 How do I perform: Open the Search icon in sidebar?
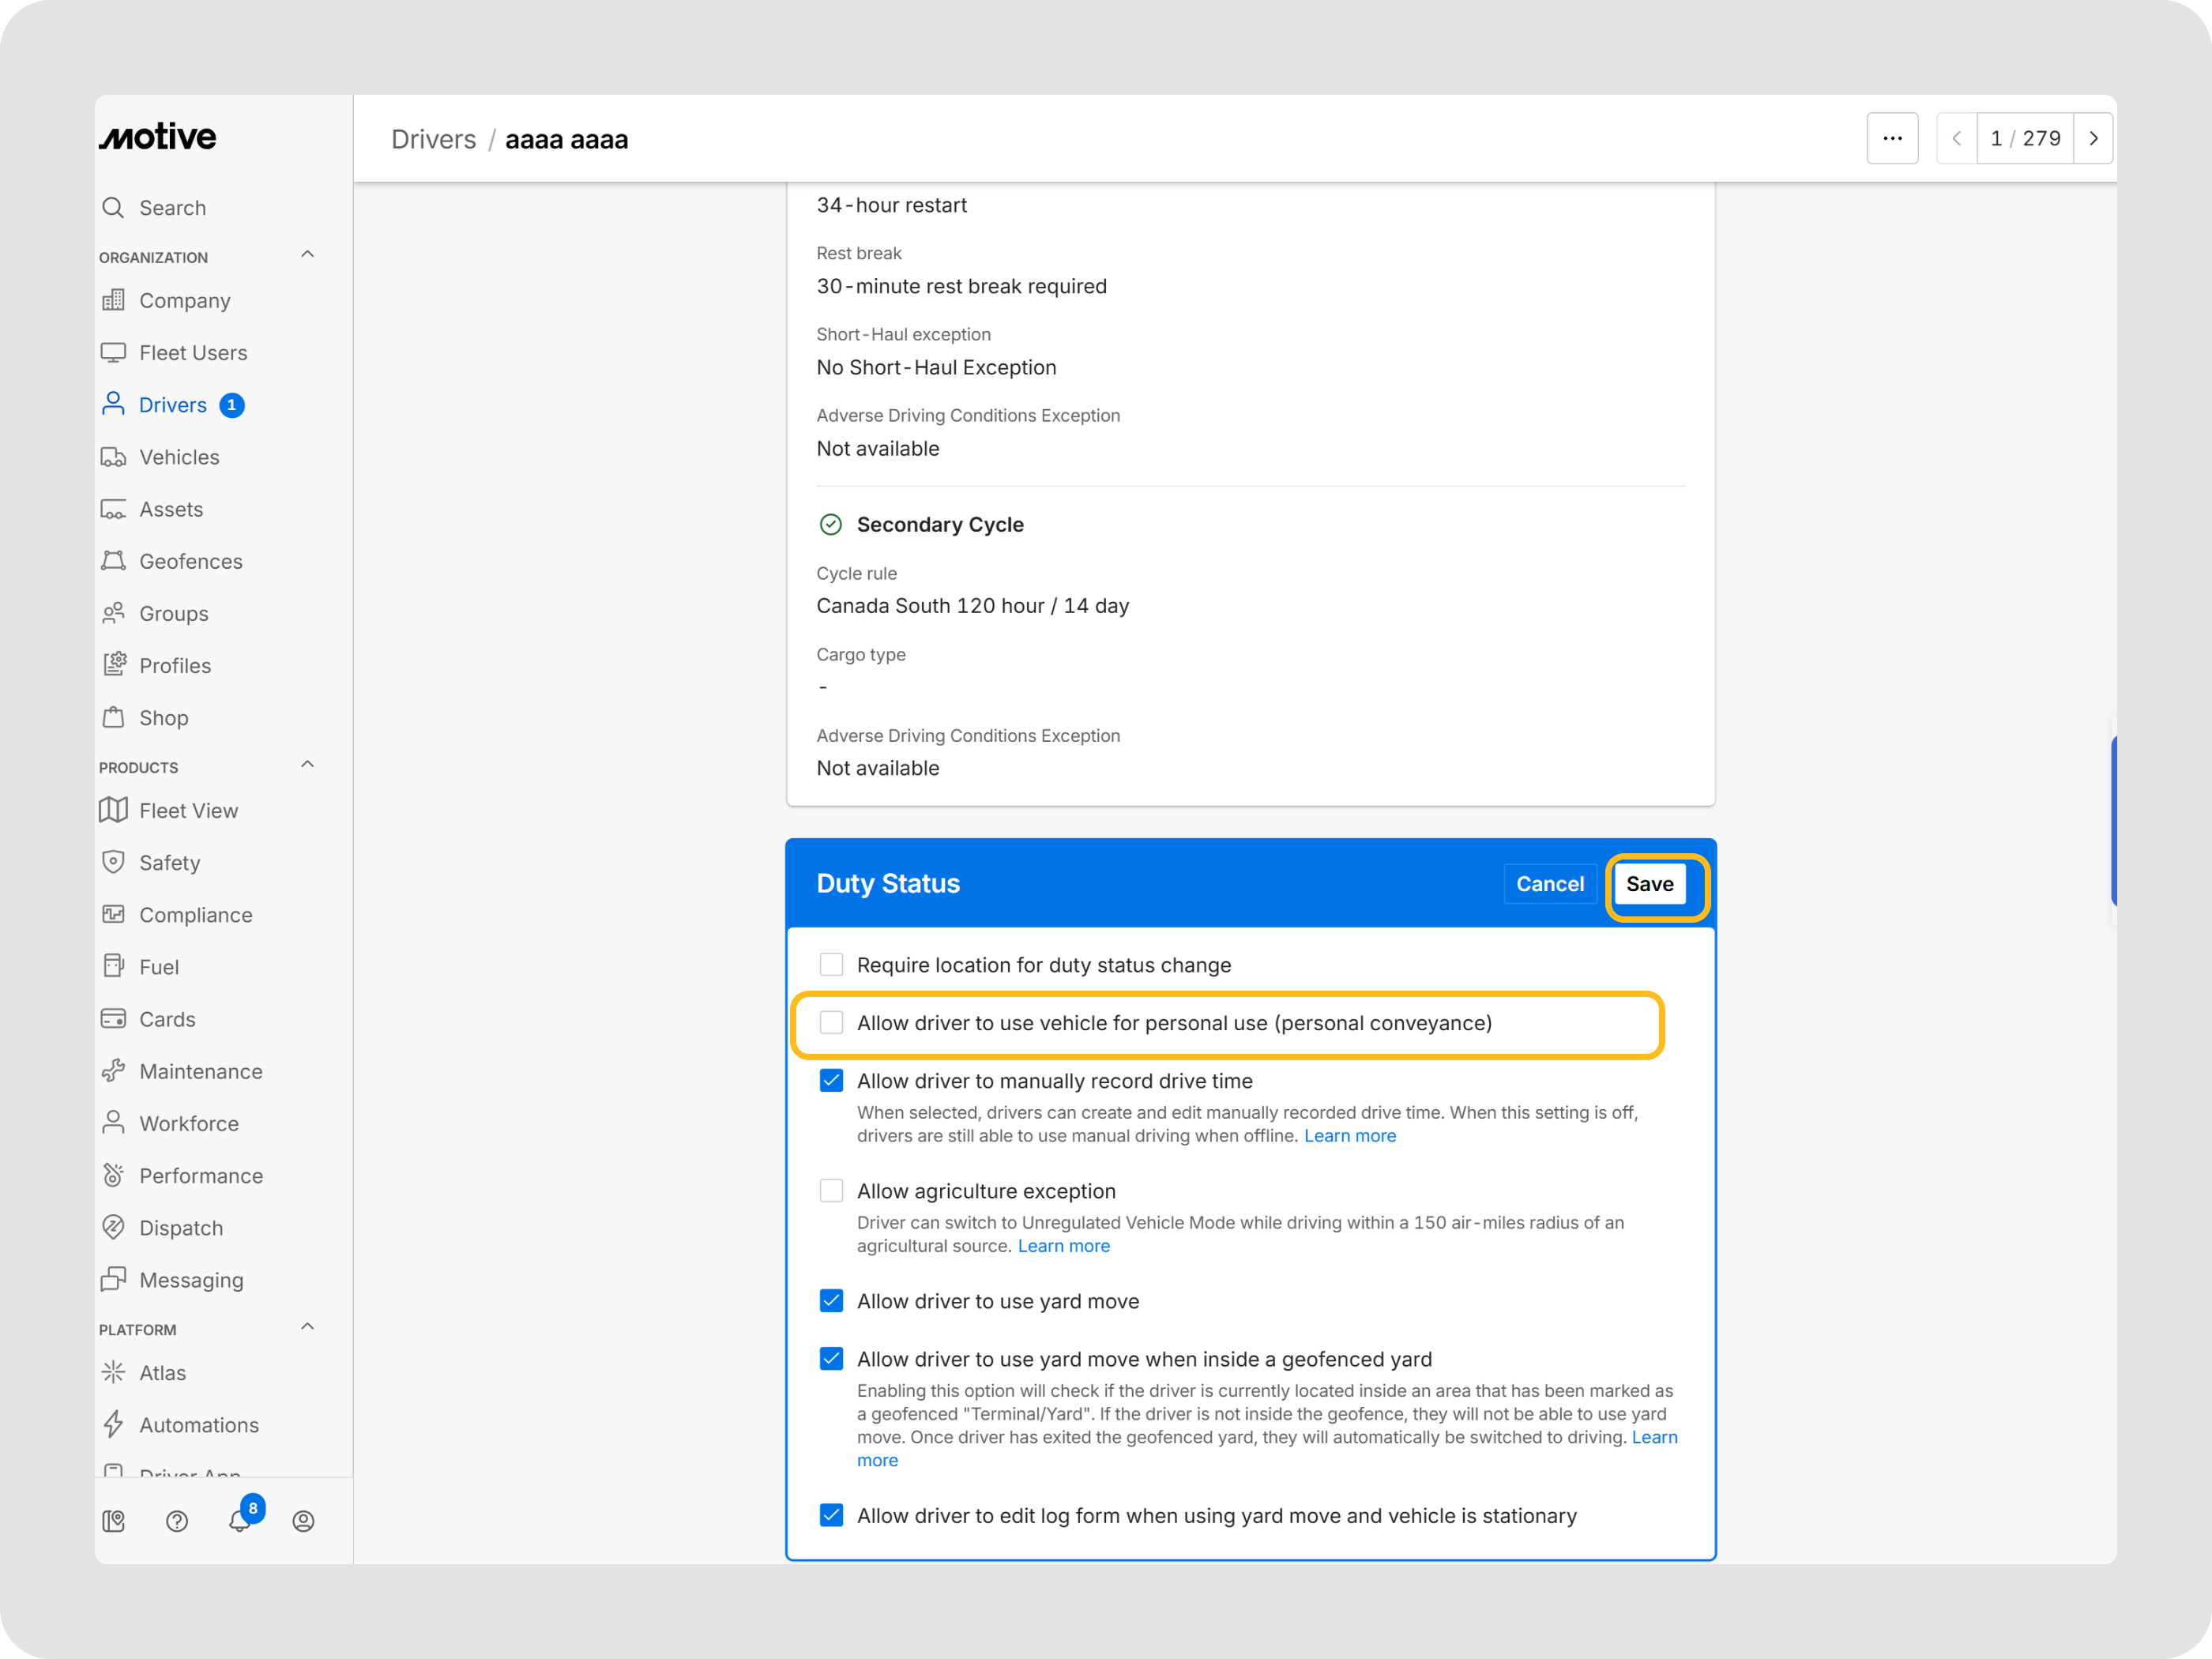click(113, 207)
